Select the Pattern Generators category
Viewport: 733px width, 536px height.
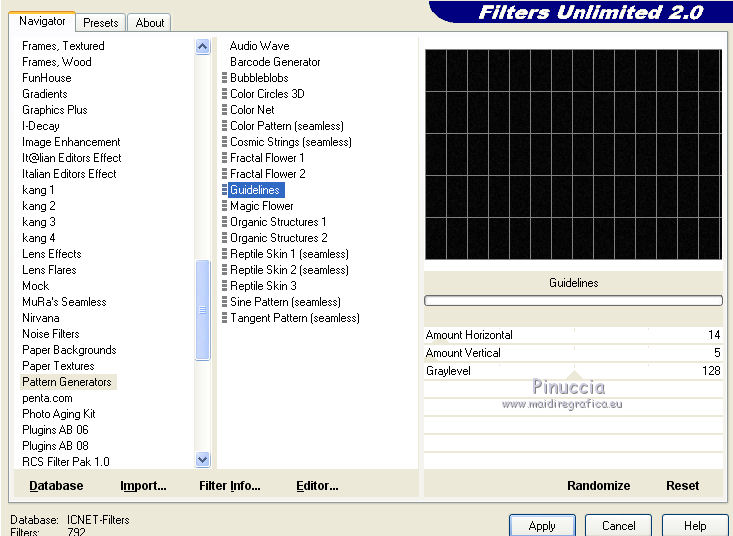(x=67, y=382)
